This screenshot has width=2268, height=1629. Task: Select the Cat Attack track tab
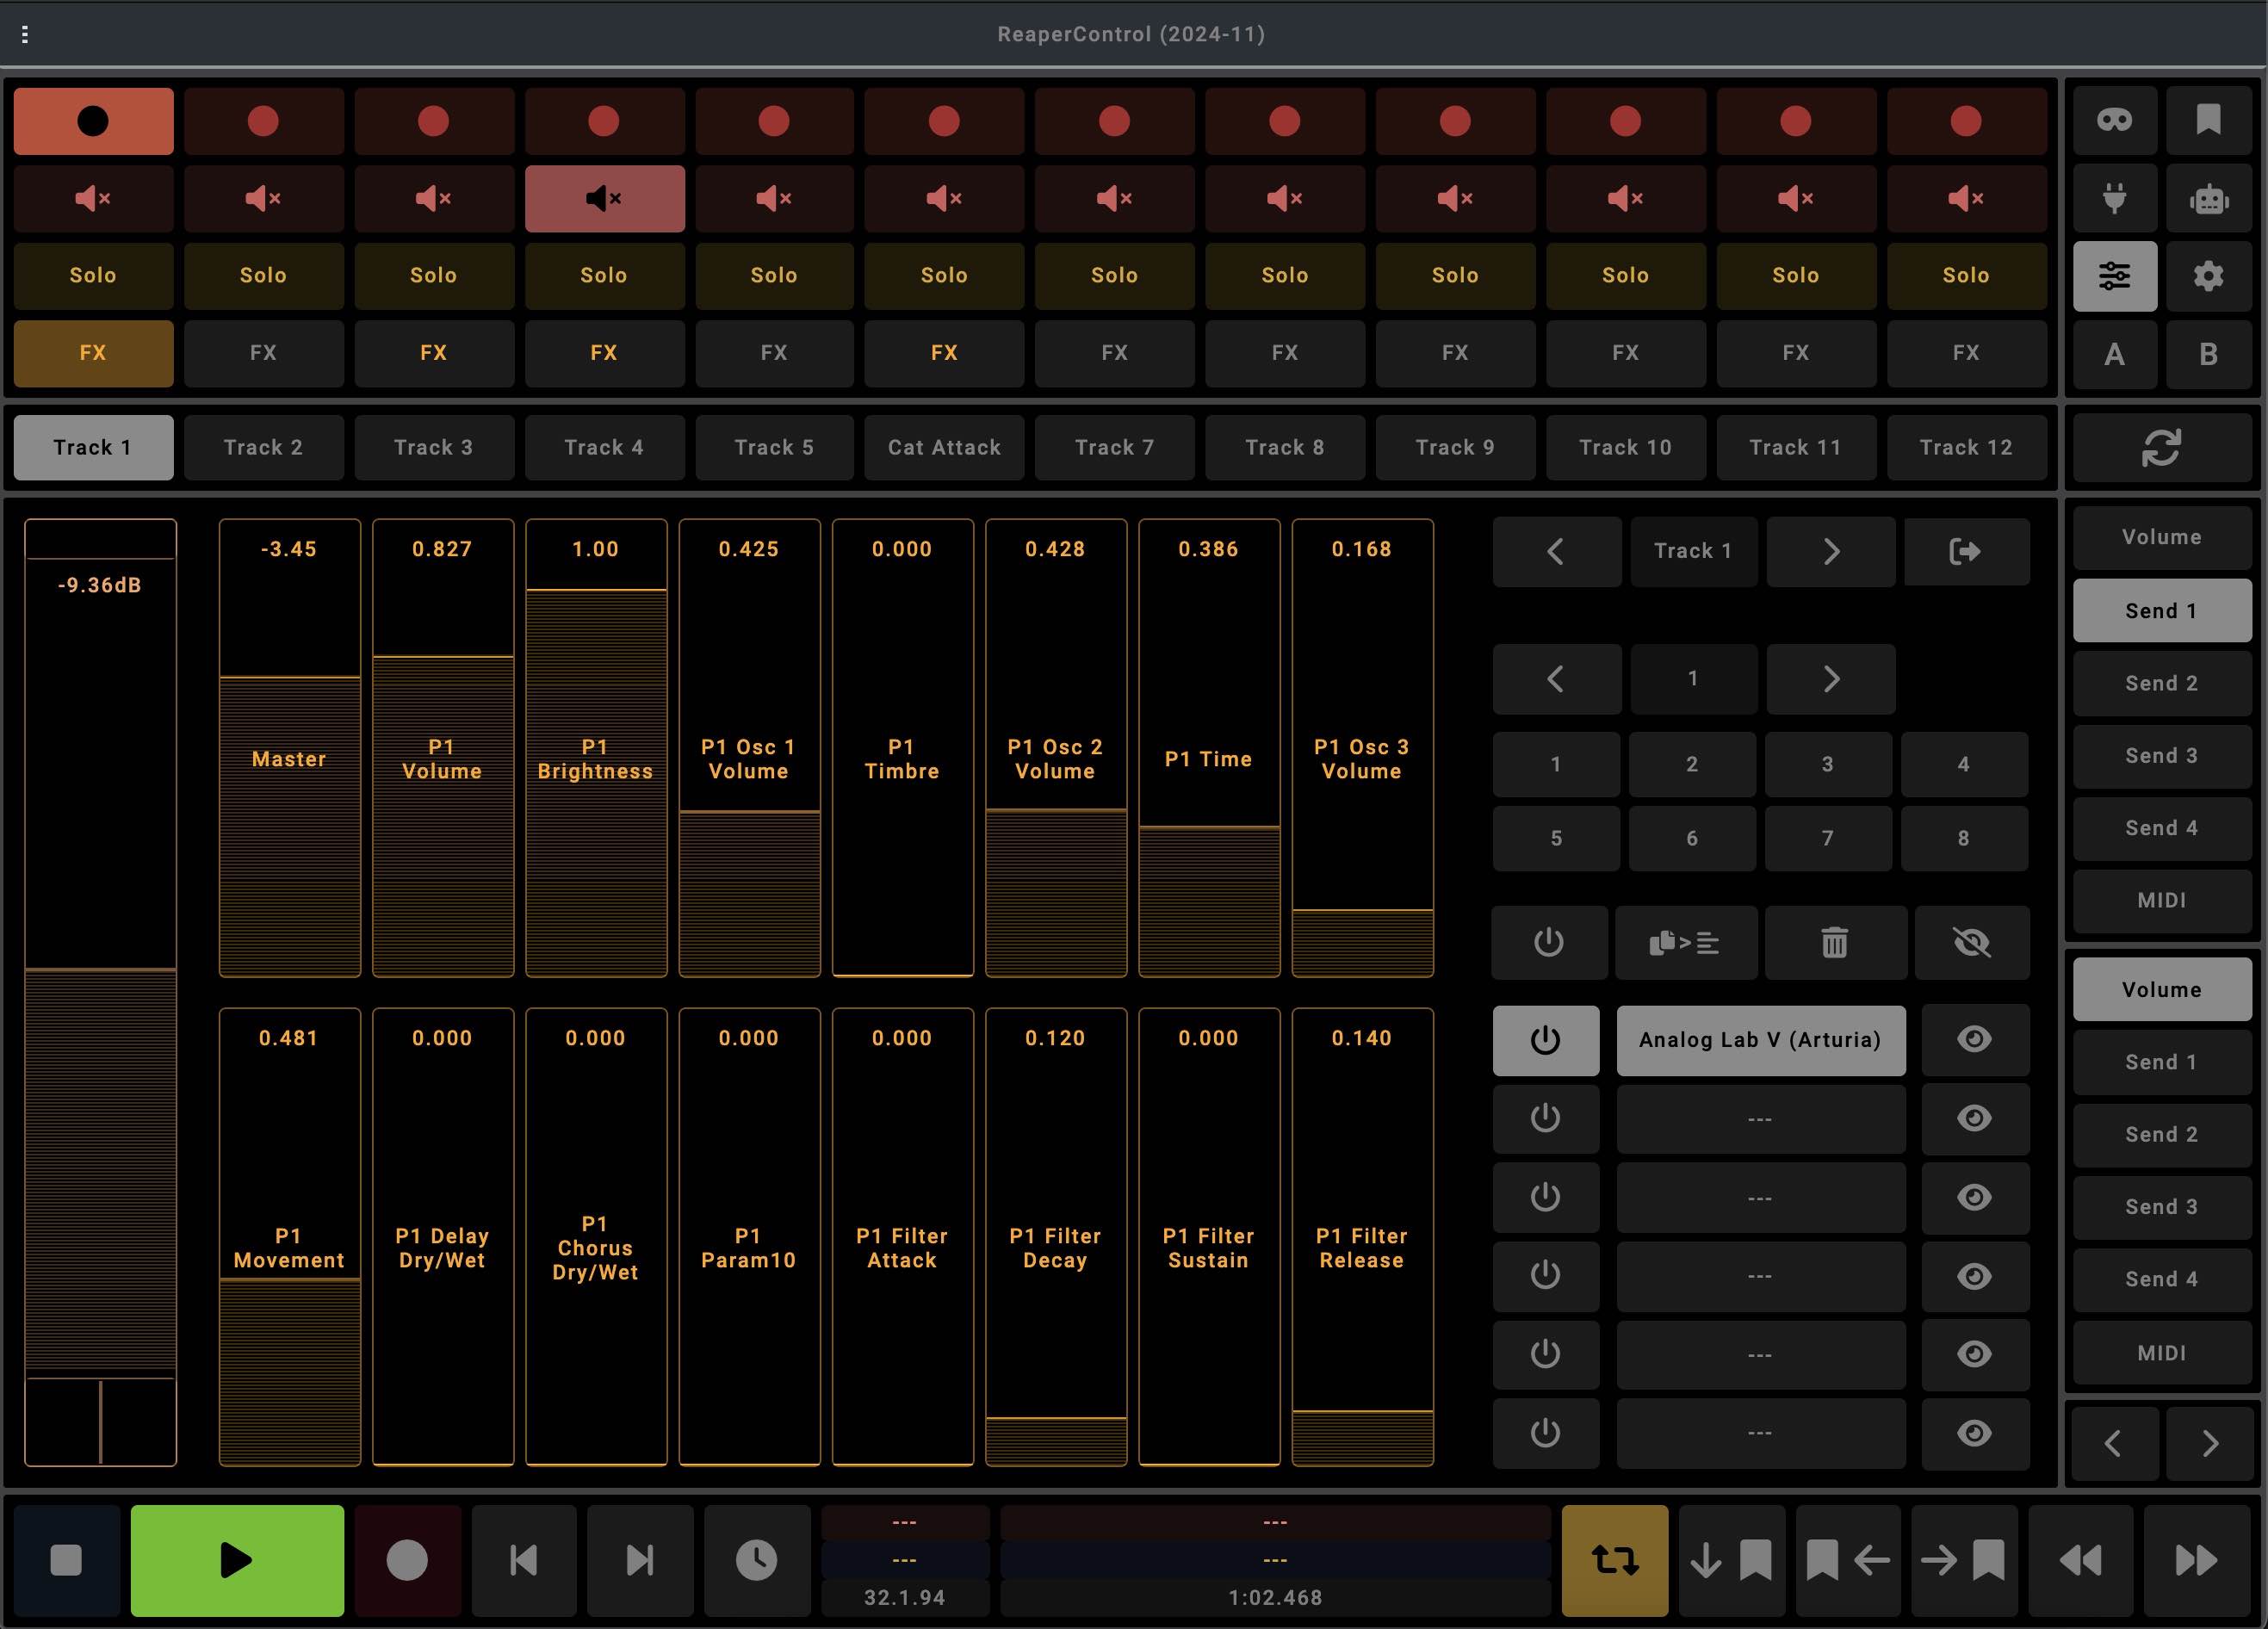944,447
